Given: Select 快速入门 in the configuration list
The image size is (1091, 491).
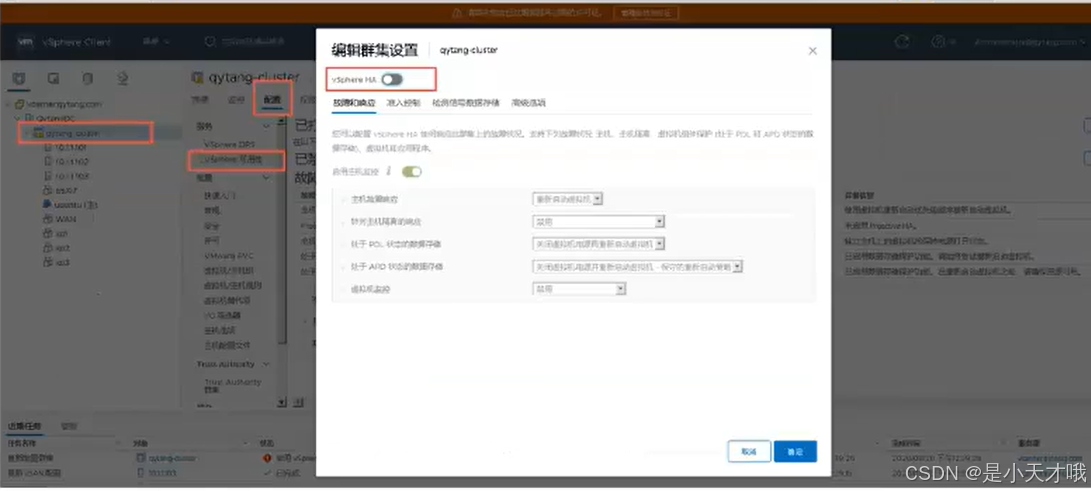Looking at the screenshot, I should pyautogui.click(x=220, y=195).
